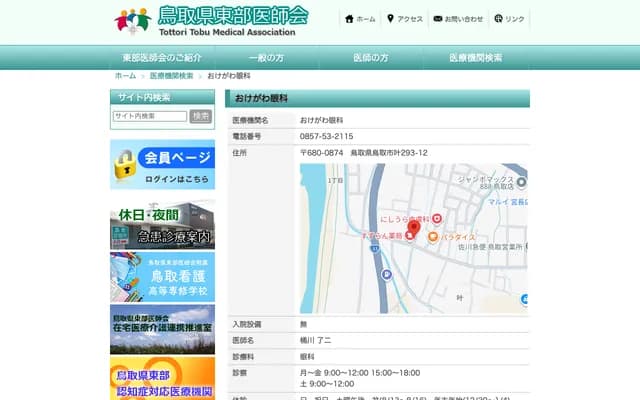This screenshot has height=400, width=640.
Task: Click the リンク globe icon
Action: pos(498,19)
